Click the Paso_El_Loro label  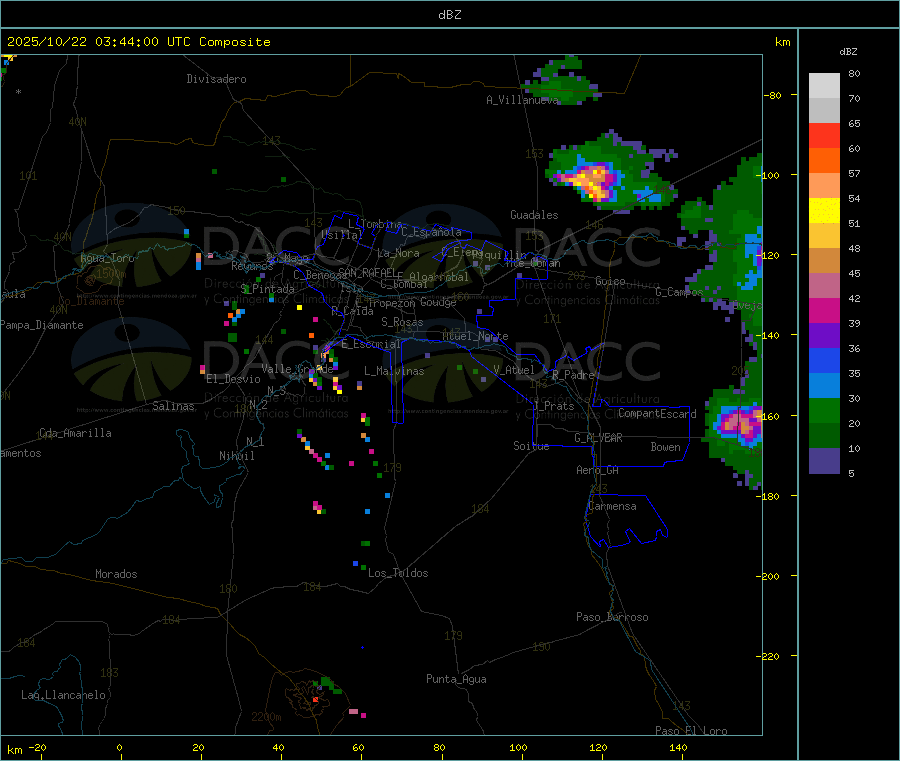(x=691, y=731)
